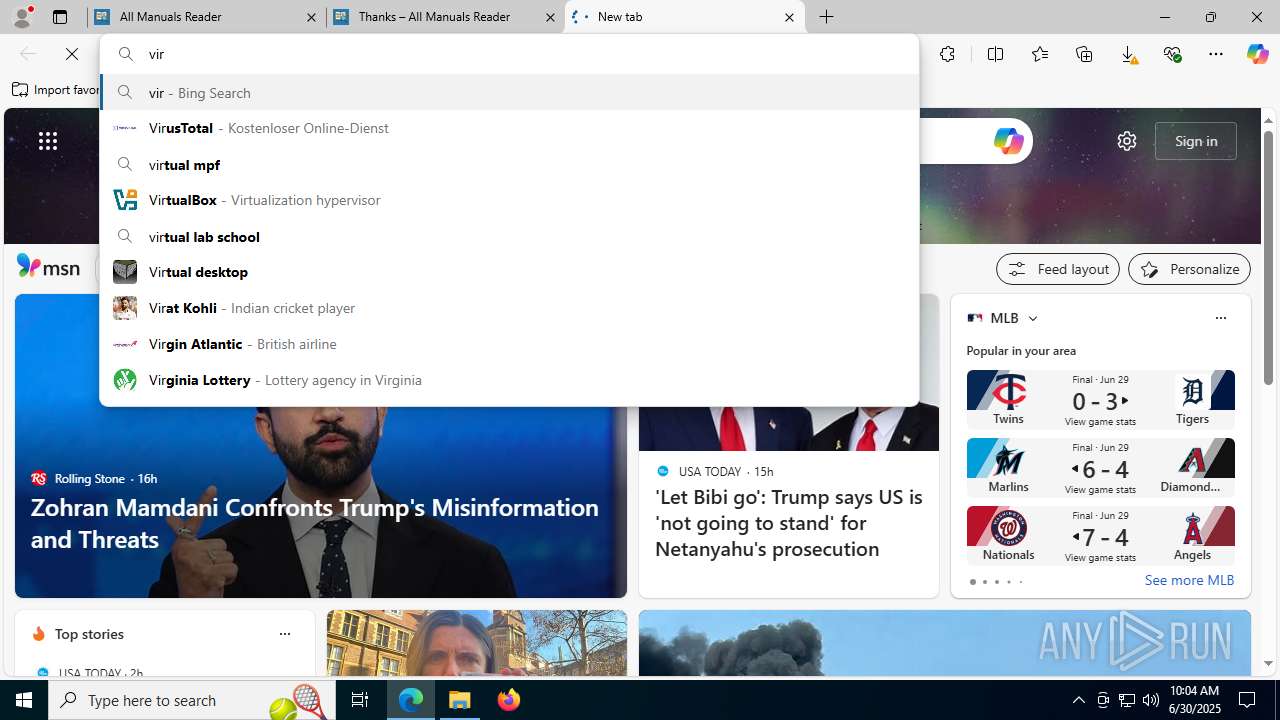Click the address bar containing 'vir'
The image size is (1280, 720).
tap(509, 54)
